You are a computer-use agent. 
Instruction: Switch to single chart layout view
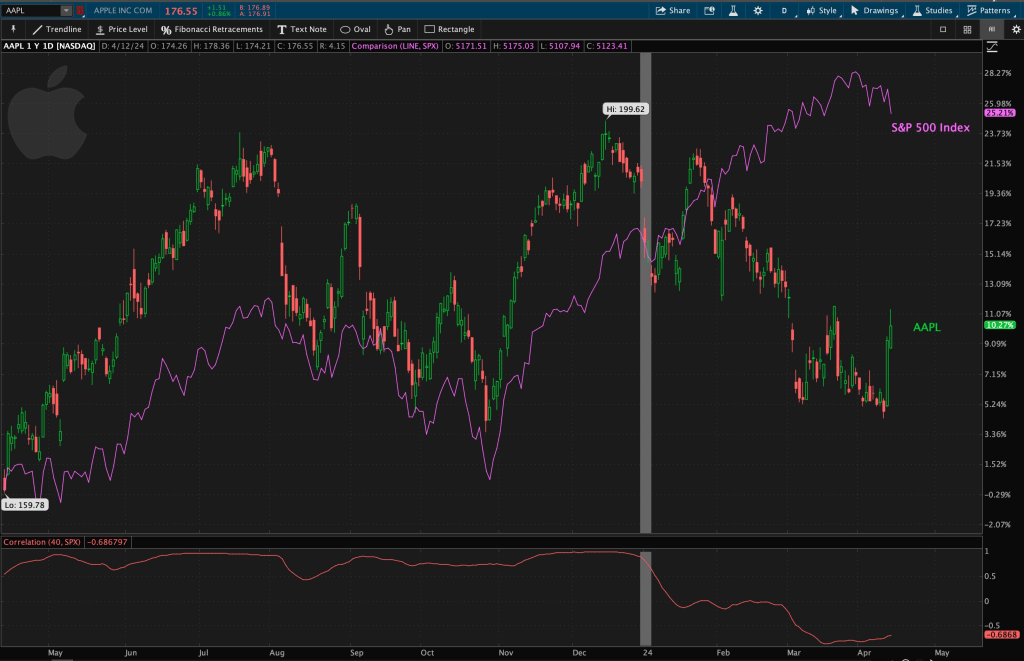943,29
